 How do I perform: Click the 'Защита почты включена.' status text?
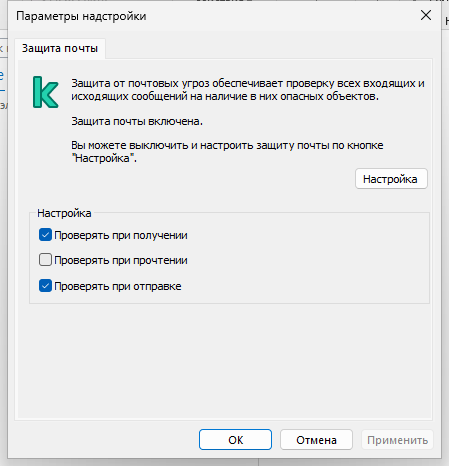click(137, 121)
